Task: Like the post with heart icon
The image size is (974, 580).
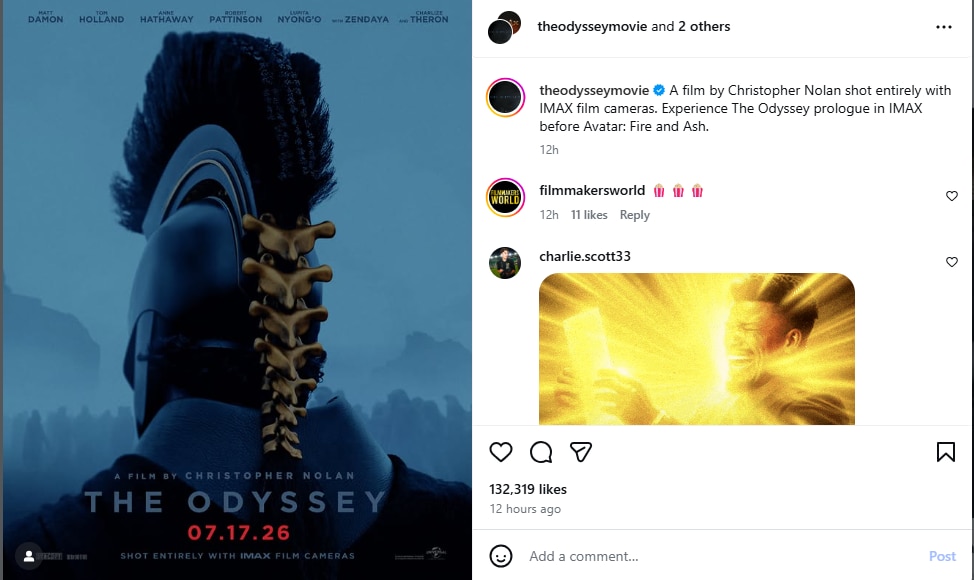Action: tap(501, 451)
